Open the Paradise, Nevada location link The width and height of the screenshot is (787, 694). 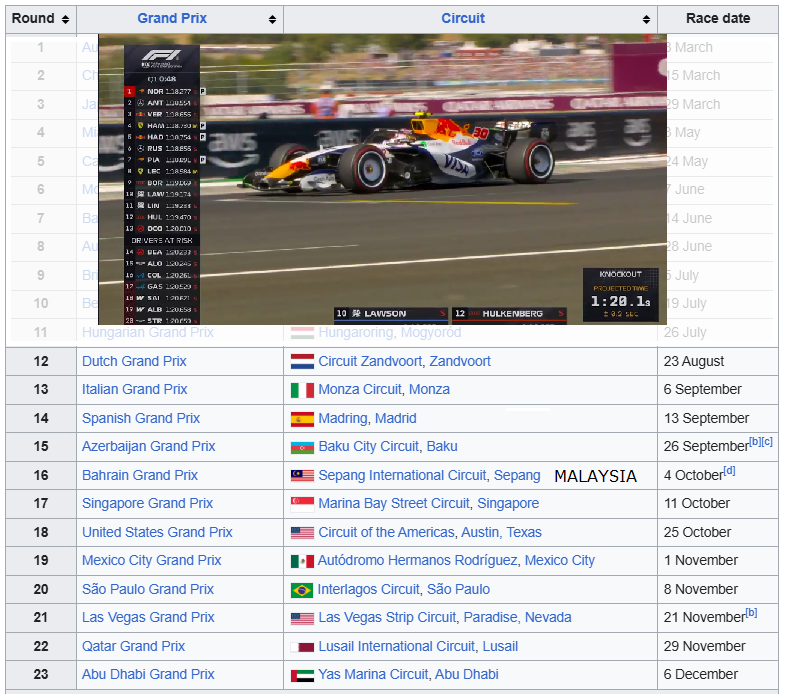[517, 617]
